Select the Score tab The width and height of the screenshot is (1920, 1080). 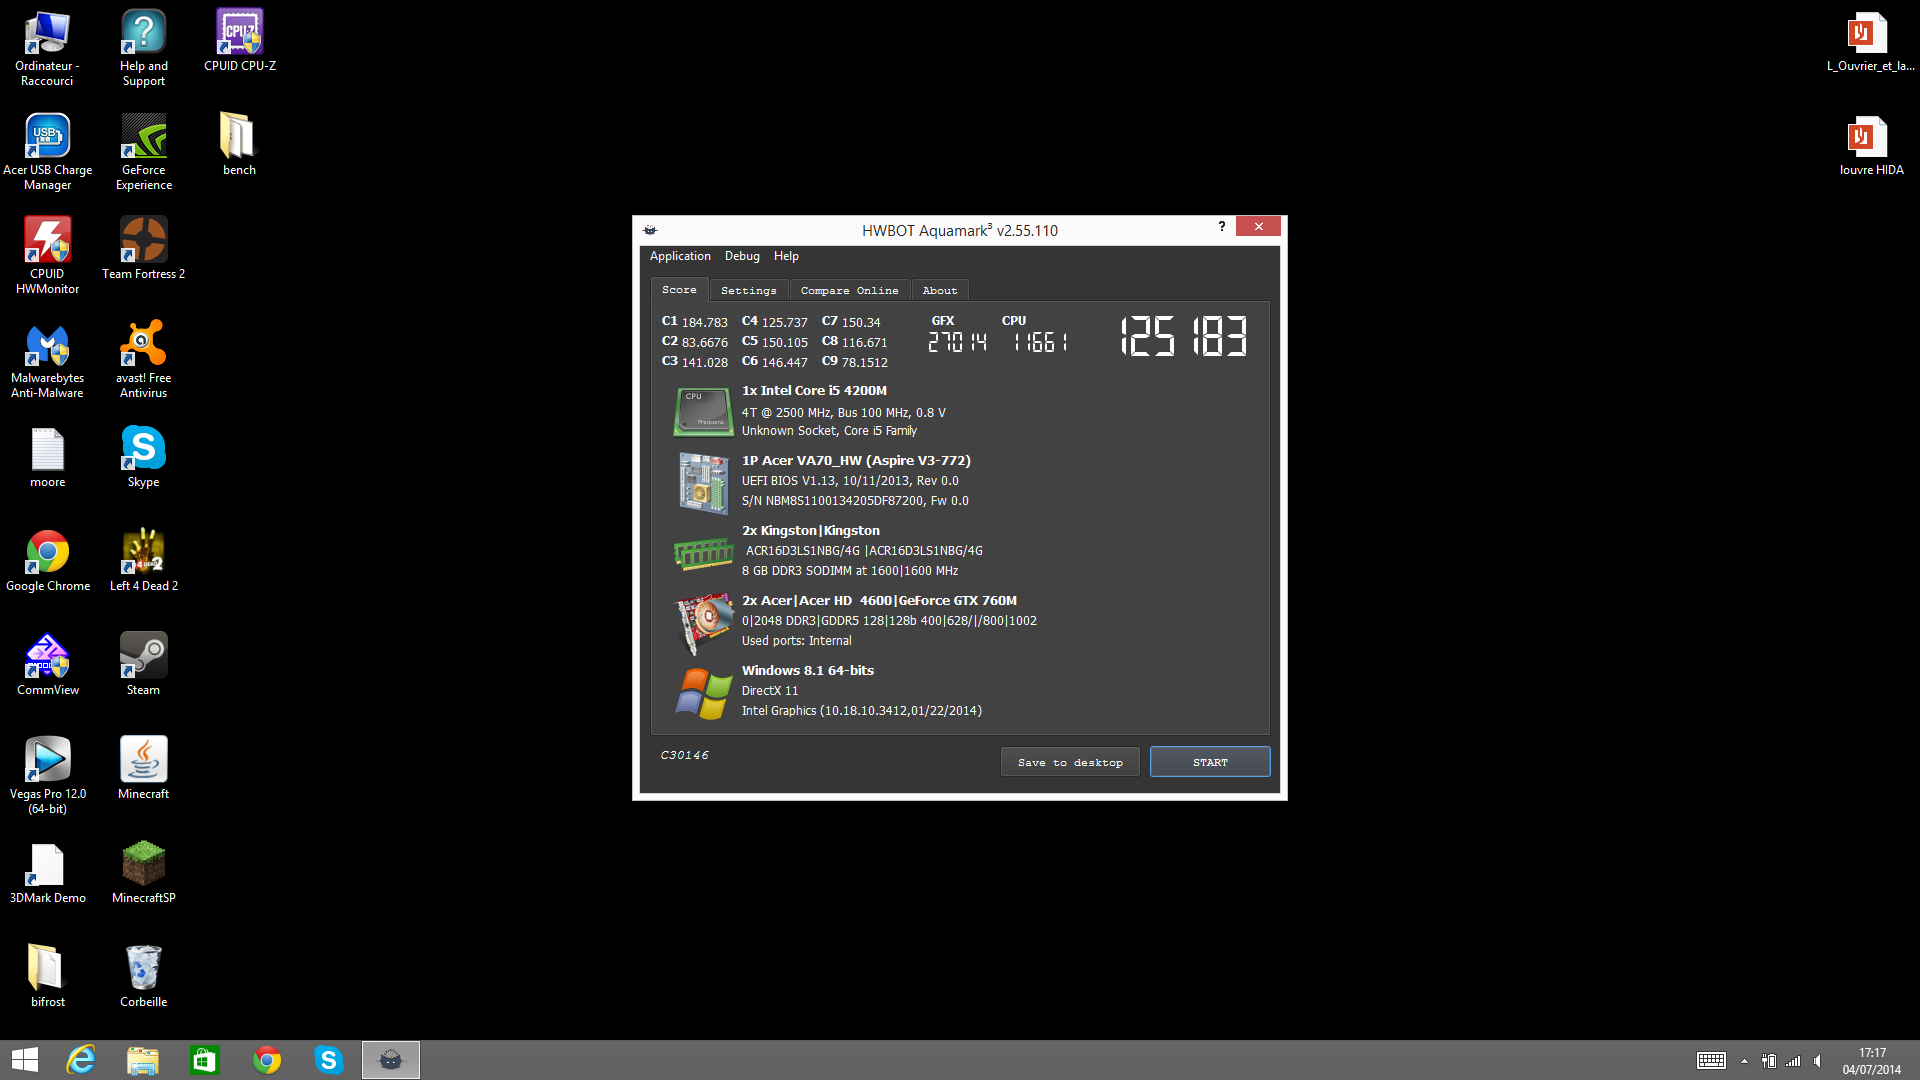(679, 289)
